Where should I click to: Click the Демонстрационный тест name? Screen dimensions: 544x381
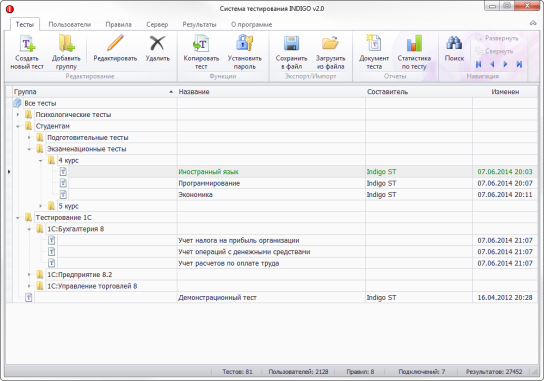[218, 297]
